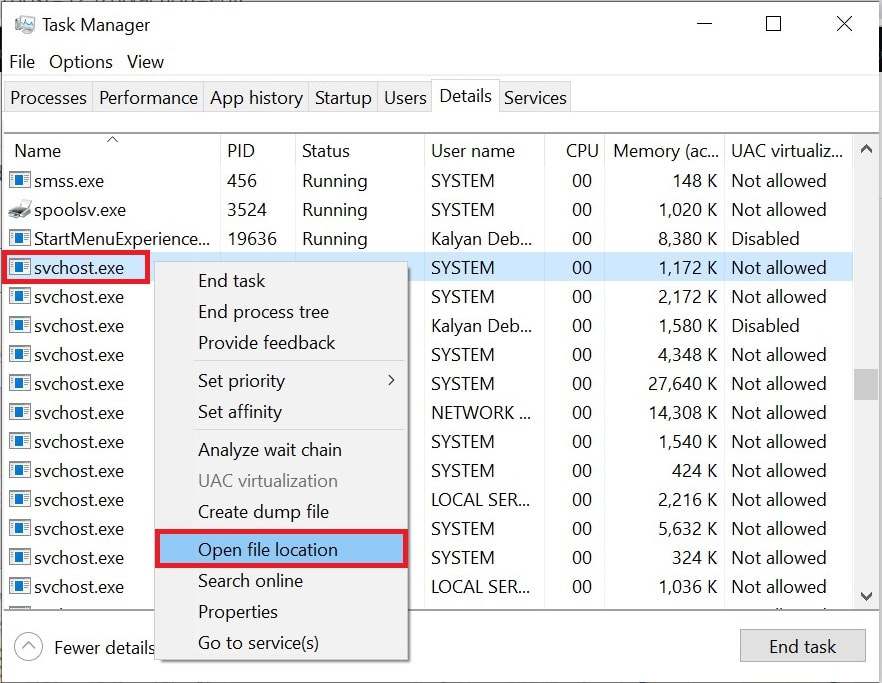Screen dimensions: 882x683
Task: Click the Fewer details arrow icon
Action: click(x=29, y=646)
